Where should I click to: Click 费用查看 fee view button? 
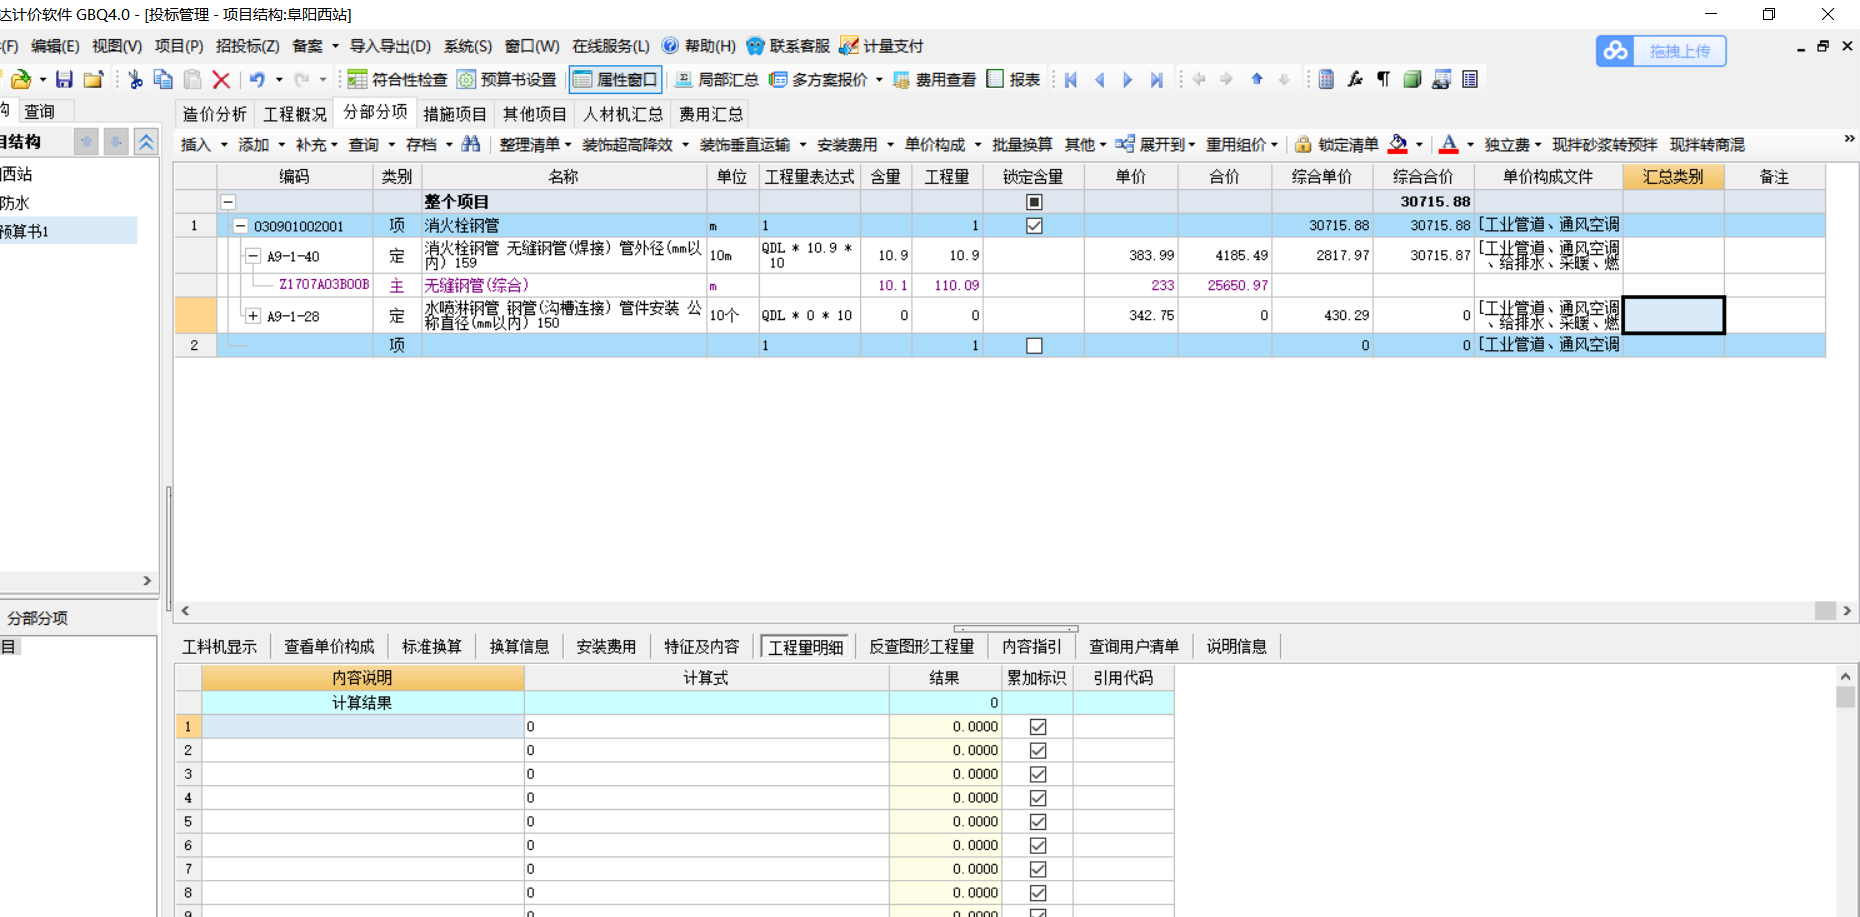[x=934, y=80]
